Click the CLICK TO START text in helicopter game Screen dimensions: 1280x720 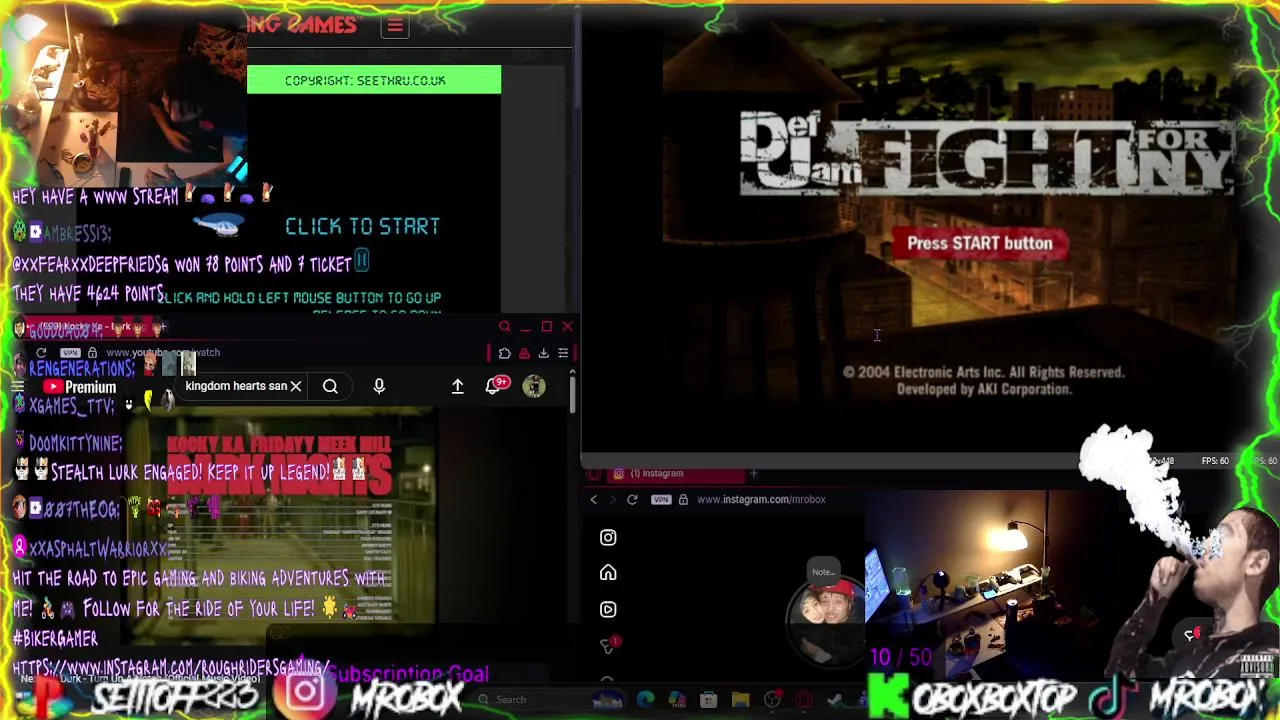tap(362, 226)
